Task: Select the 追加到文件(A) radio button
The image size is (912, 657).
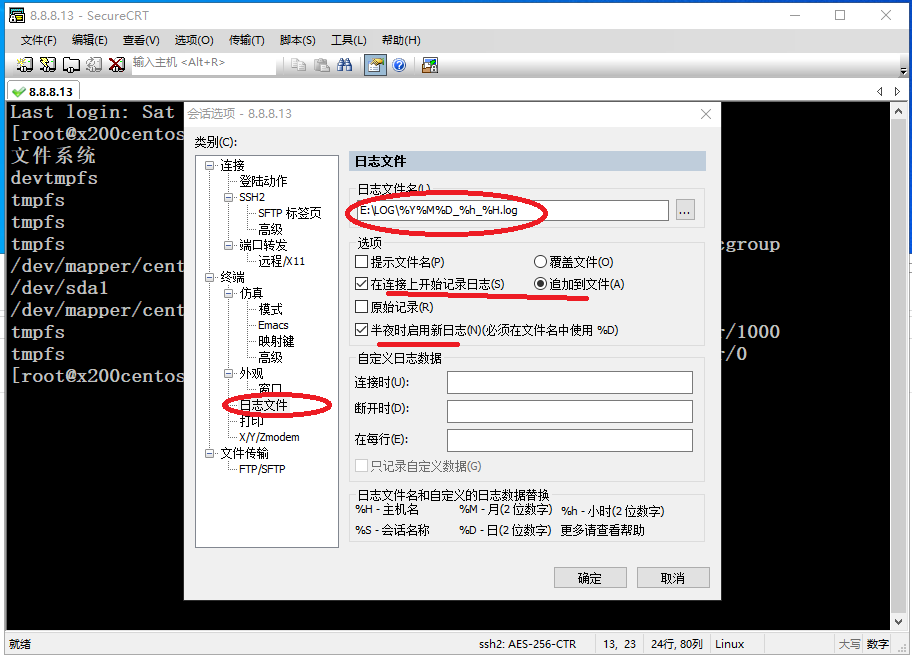Action: click(540, 284)
